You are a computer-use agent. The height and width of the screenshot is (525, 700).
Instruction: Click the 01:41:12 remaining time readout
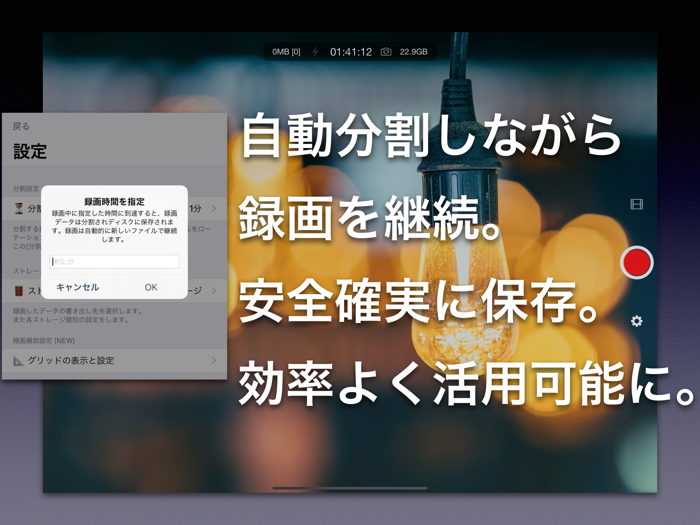pyautogui.click(x=351, y=52)
